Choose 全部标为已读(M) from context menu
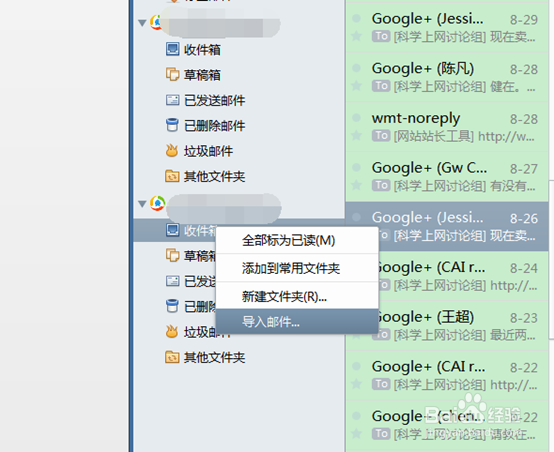This screenshot has height=452, width=554. coord(297,240)
